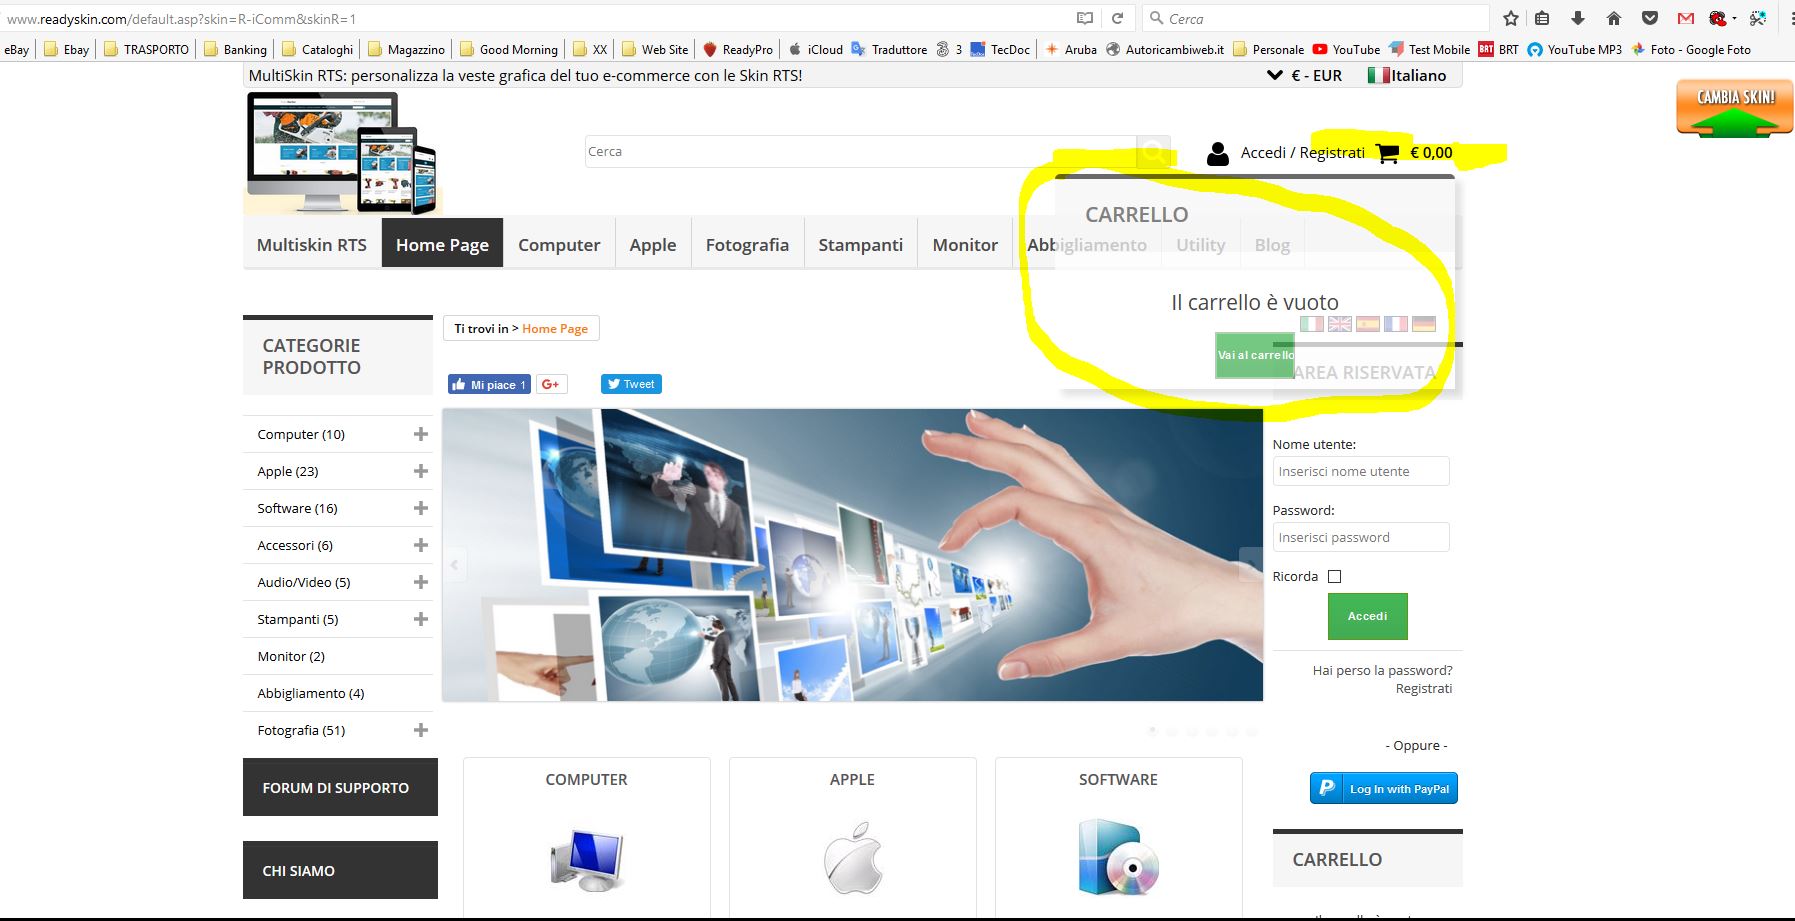Screen dimensions: 1795x921
Task: Click the Software box category icon
Action: pyautogui.click(x=1118, y=857)
